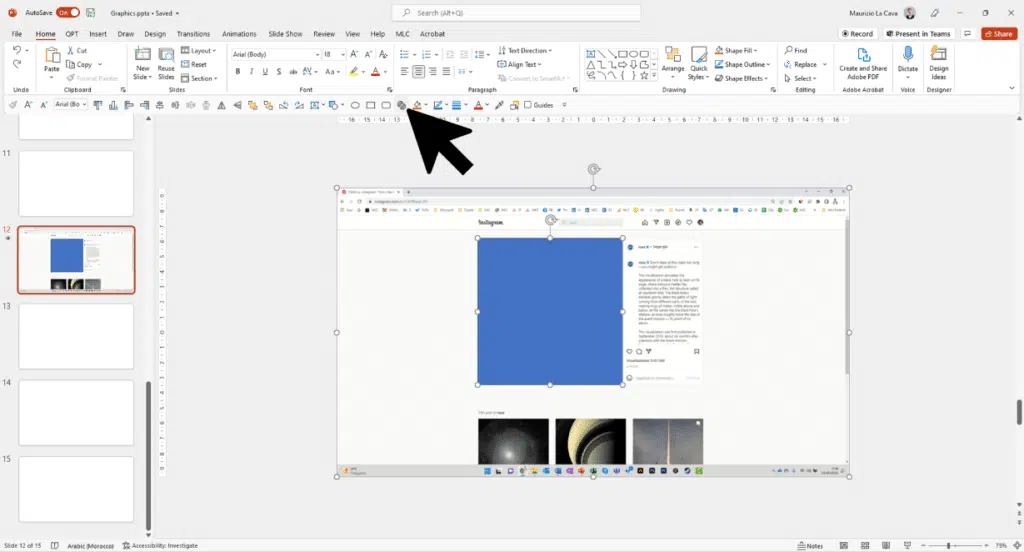Click the Share button
The height and width of the screenshot is (552, 1024).
pos(999,33)
